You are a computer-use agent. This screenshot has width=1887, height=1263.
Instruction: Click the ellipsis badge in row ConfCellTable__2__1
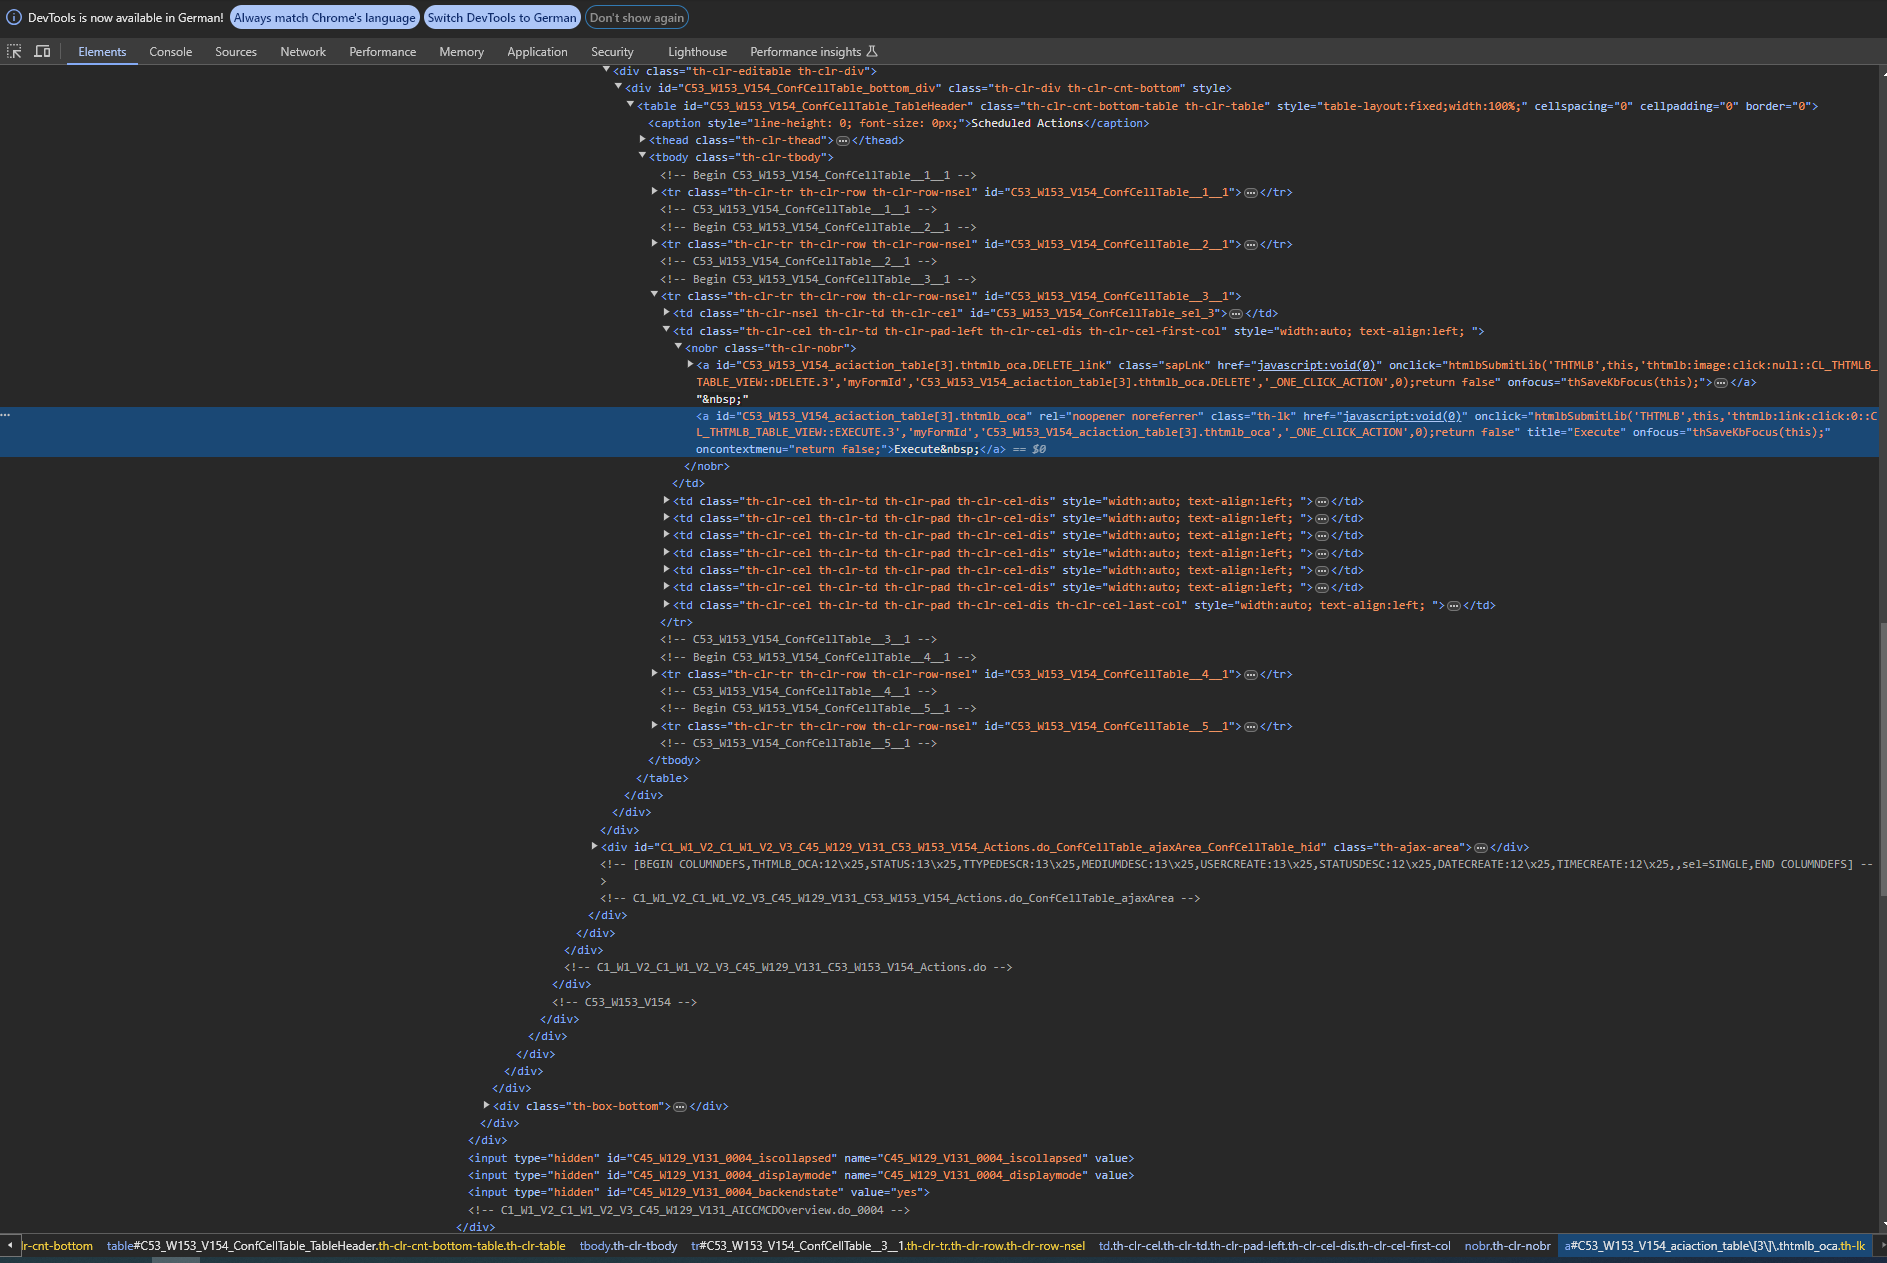point(1250,245)
